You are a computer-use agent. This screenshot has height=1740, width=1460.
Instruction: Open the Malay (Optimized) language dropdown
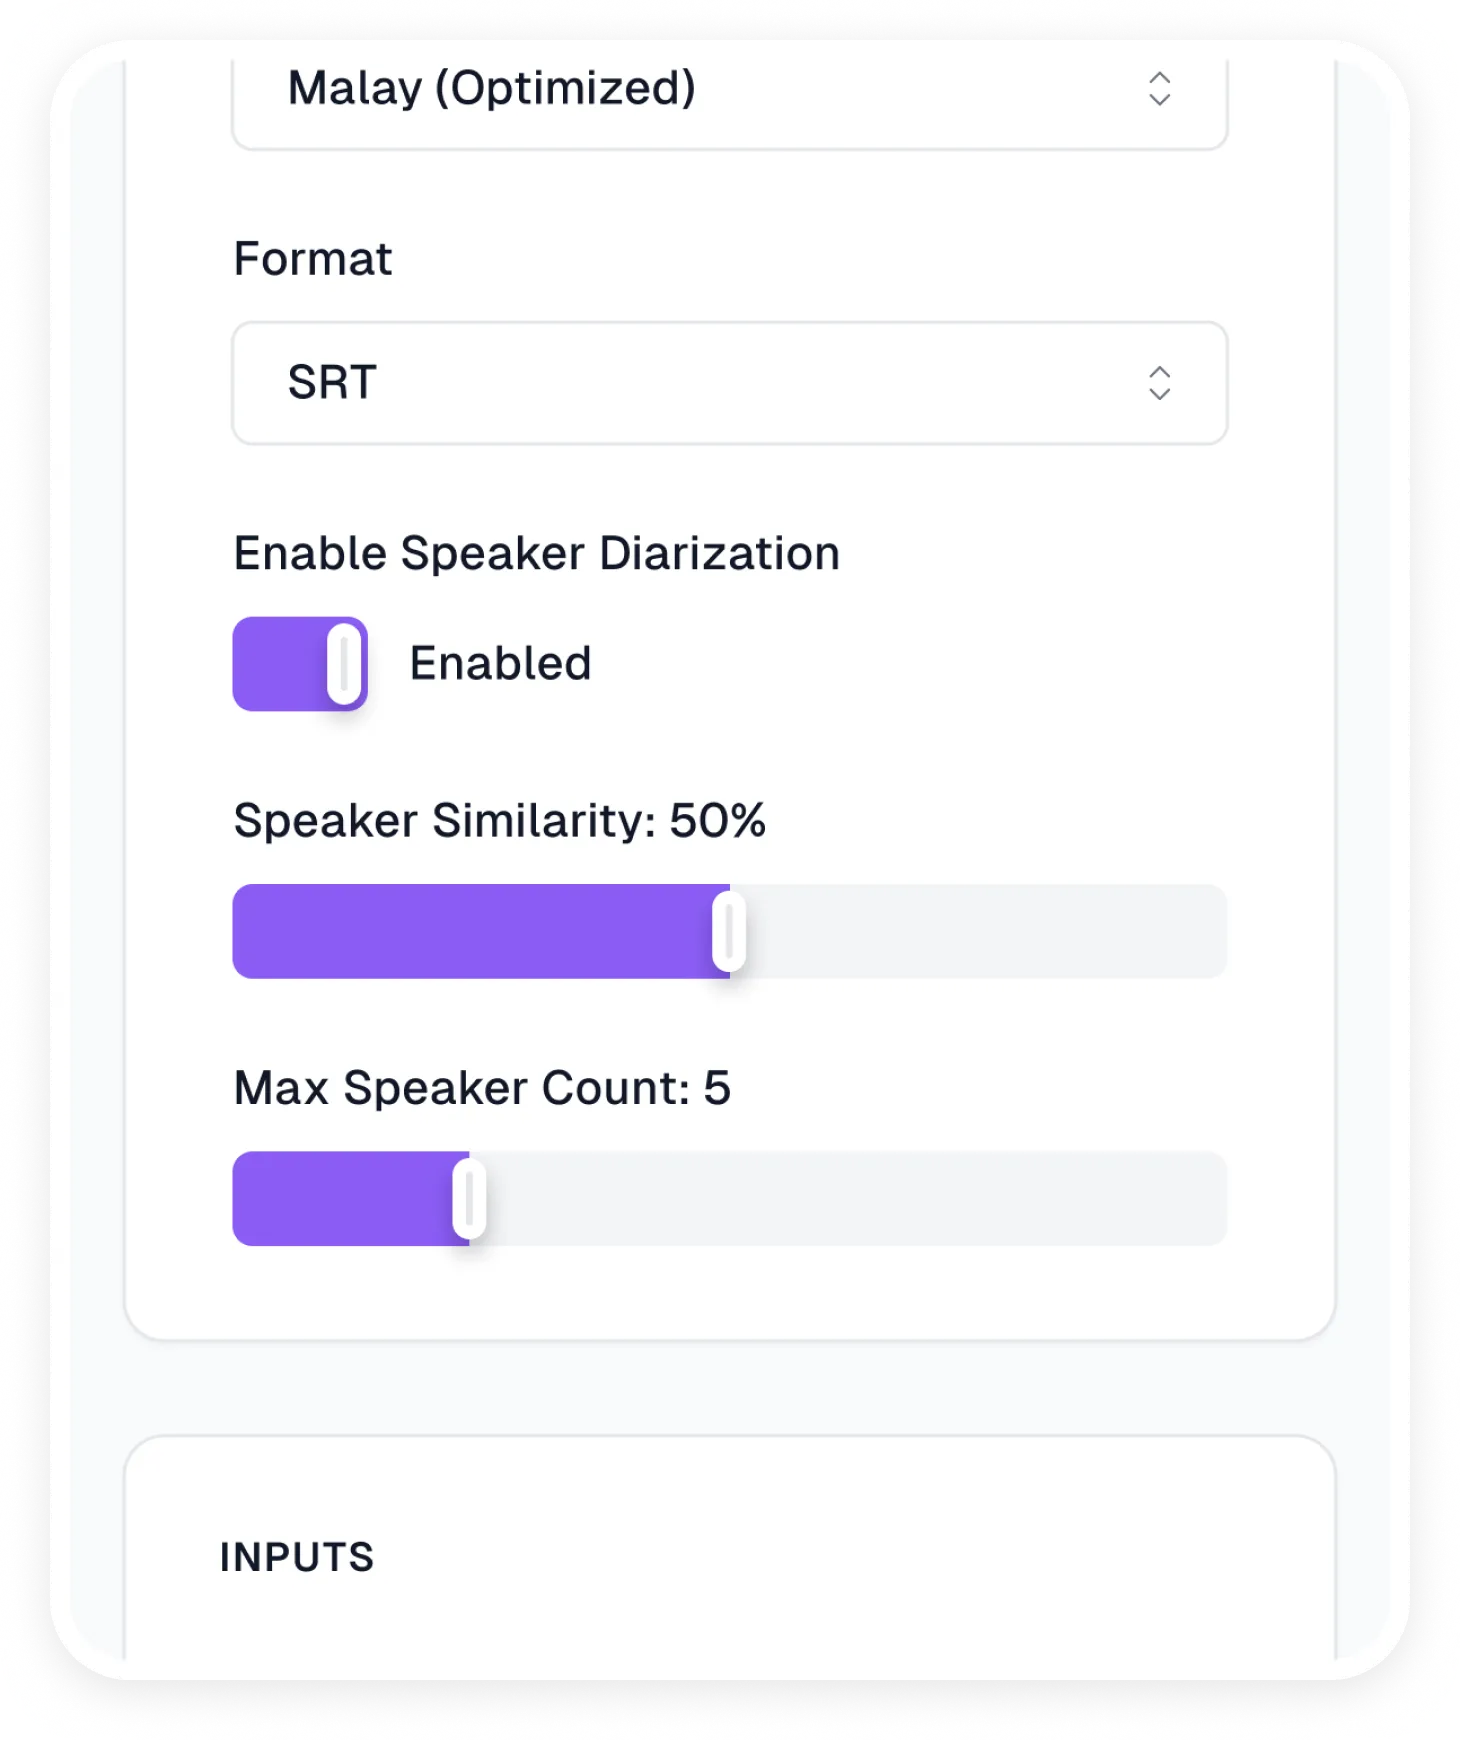tap(729, 92)
